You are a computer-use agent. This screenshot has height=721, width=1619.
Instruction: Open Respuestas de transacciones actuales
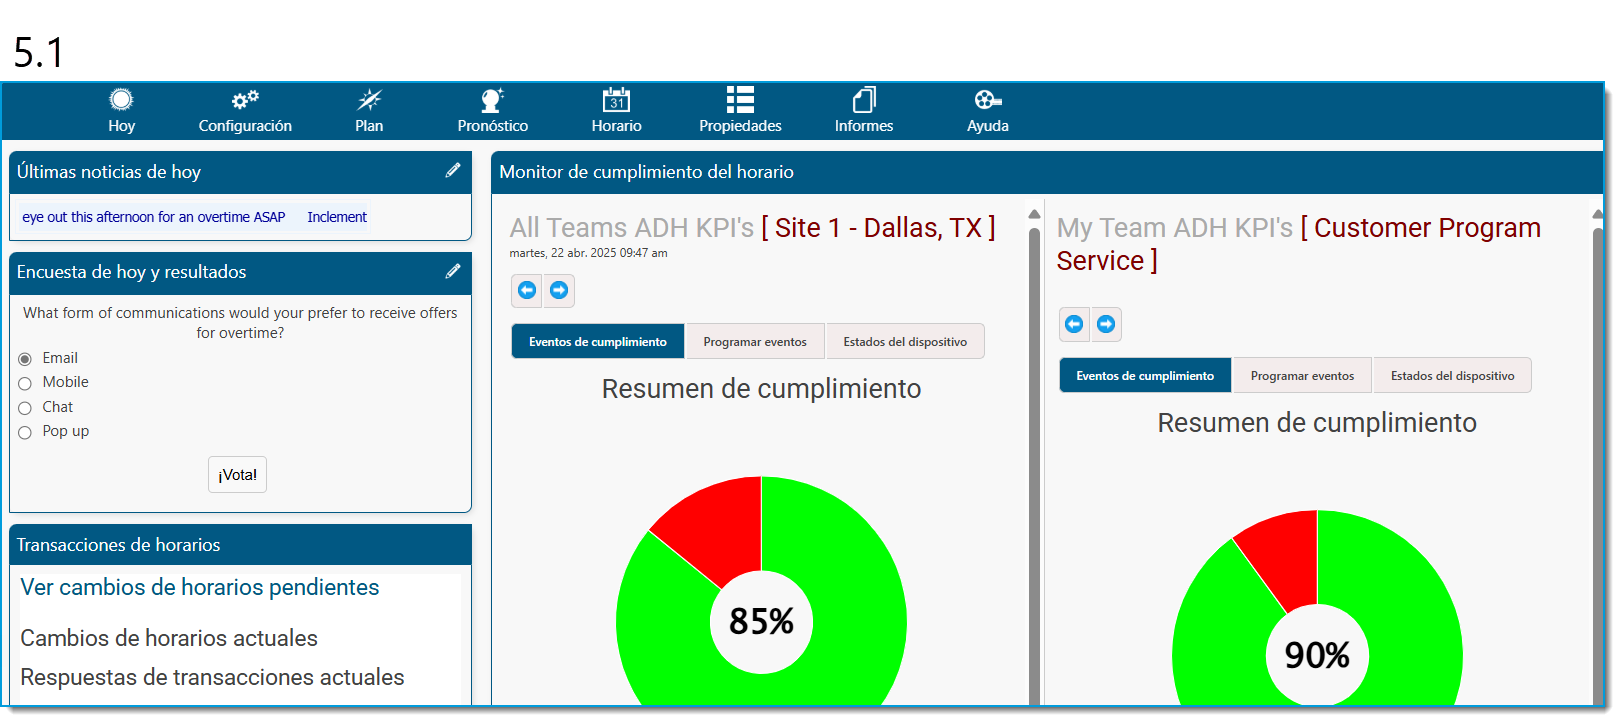click(x=212, y=677)
